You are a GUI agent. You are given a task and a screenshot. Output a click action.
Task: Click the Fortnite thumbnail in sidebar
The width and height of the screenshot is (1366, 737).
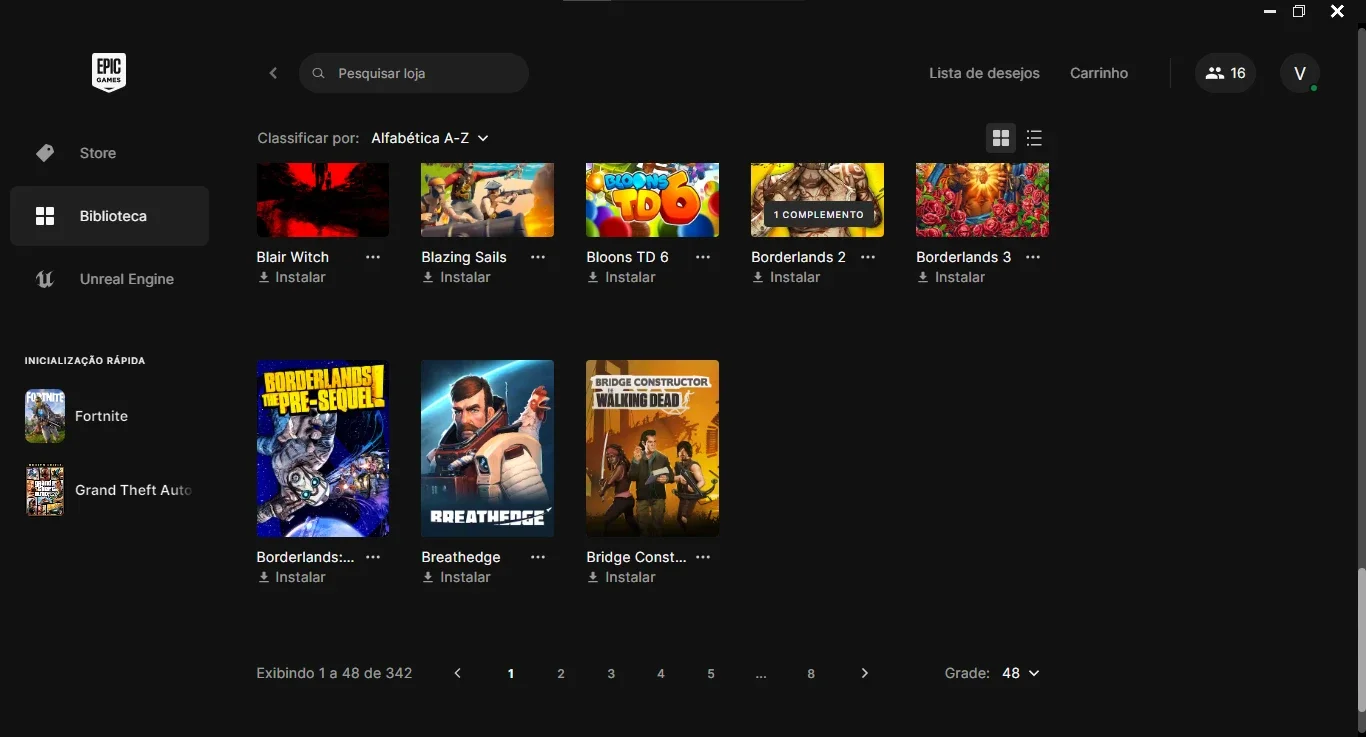pos(45,416)
